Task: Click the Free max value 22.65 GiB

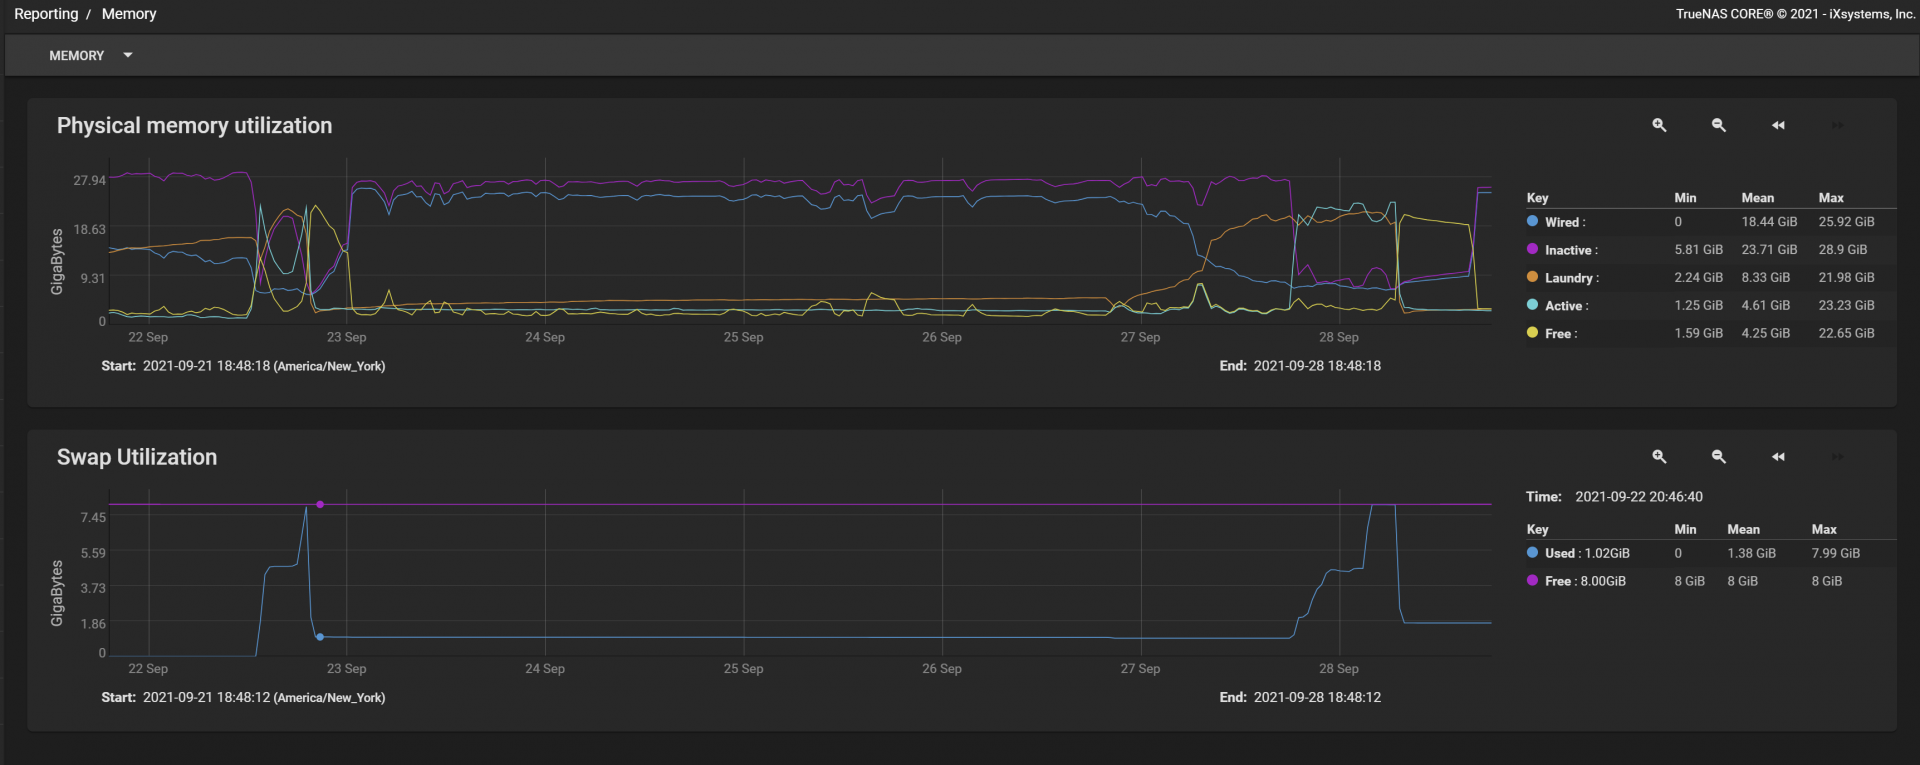Action: click(1846, 334)
